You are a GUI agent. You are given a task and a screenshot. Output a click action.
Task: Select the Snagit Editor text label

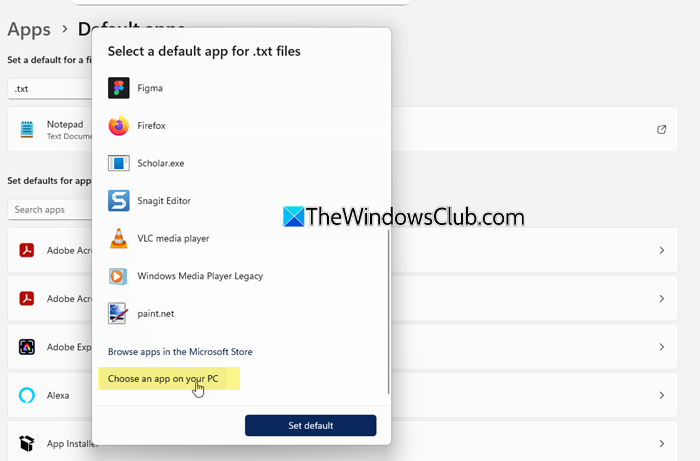coord(164,200)
